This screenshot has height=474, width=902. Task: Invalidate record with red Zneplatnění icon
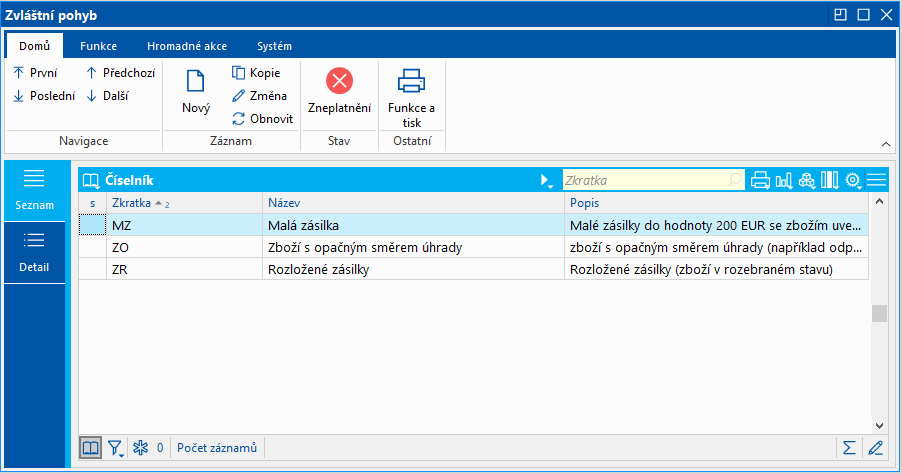coord(339,81)
